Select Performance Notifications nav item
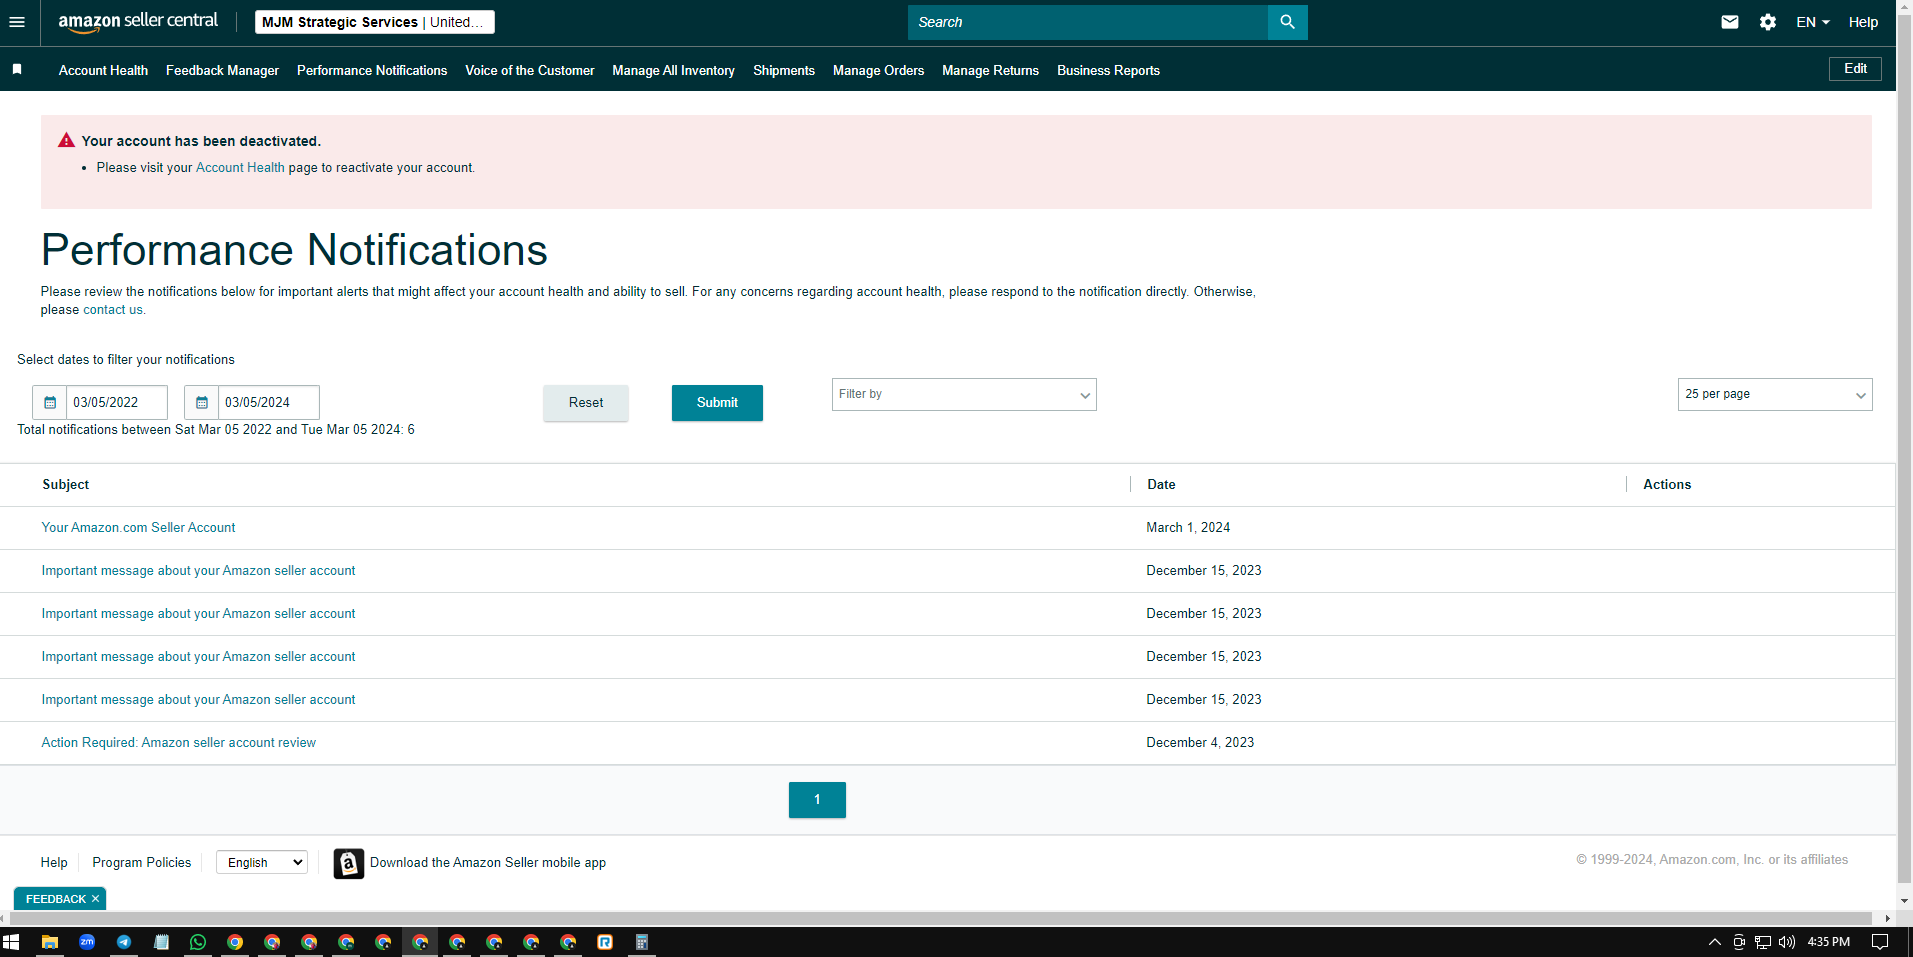Image resolution: width=1913 pixels, height=957 pixels. coord(372,70)
